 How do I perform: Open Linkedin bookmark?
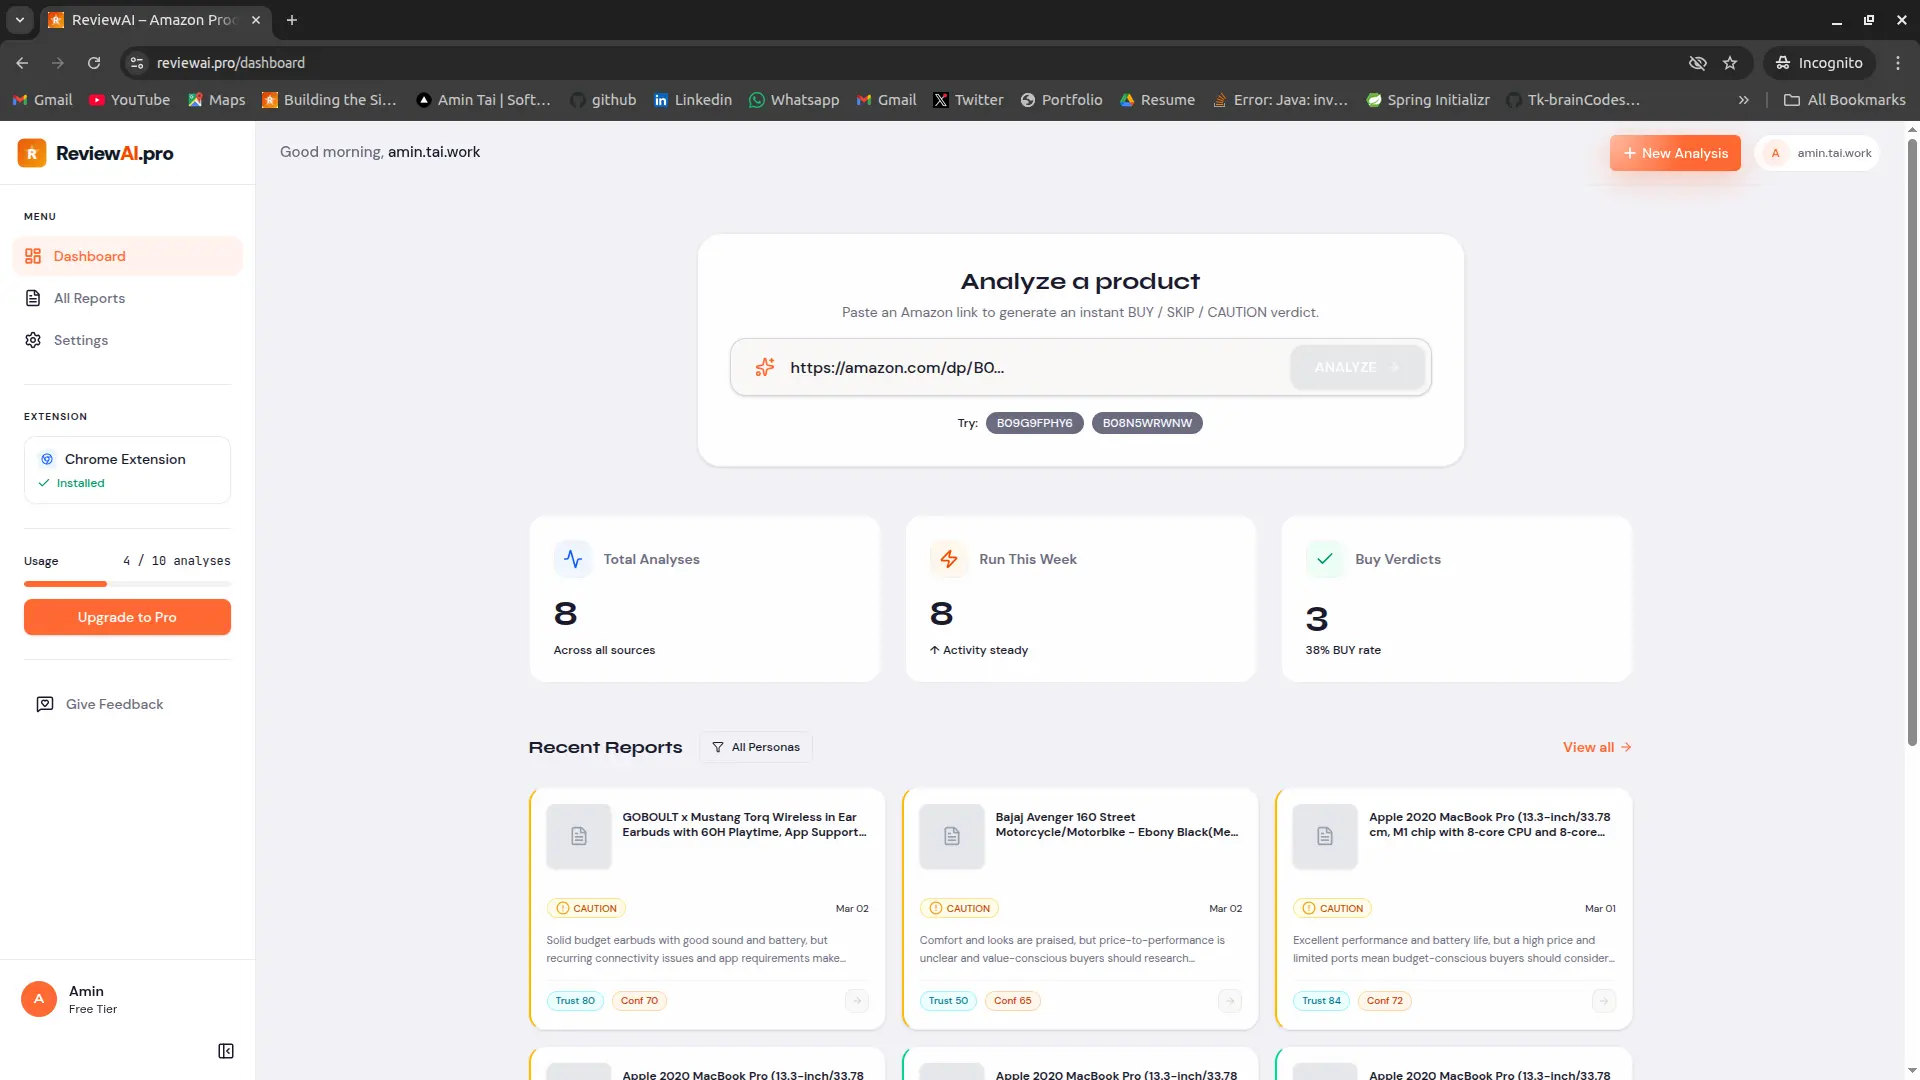click(x=692, y=100)
